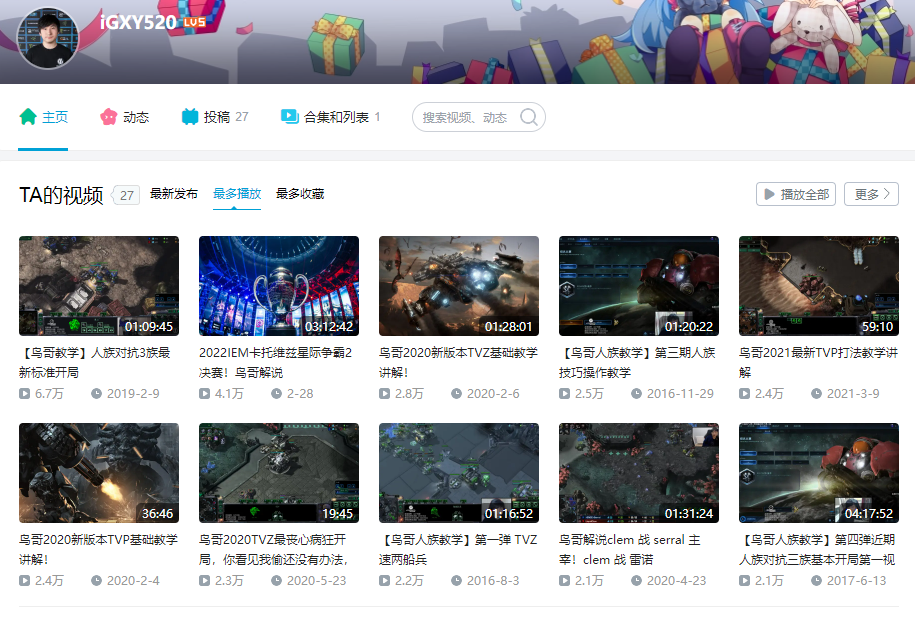Click the date text 2020-2-4
This screenshot has height=617, width=915.
click(x=133, y=580)
